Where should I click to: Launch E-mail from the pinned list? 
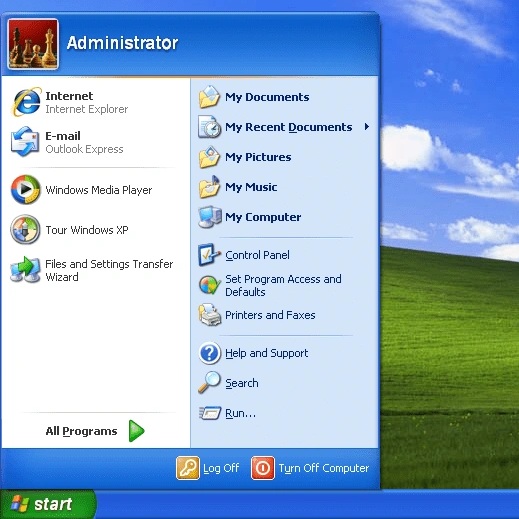(x=95, y=142)
